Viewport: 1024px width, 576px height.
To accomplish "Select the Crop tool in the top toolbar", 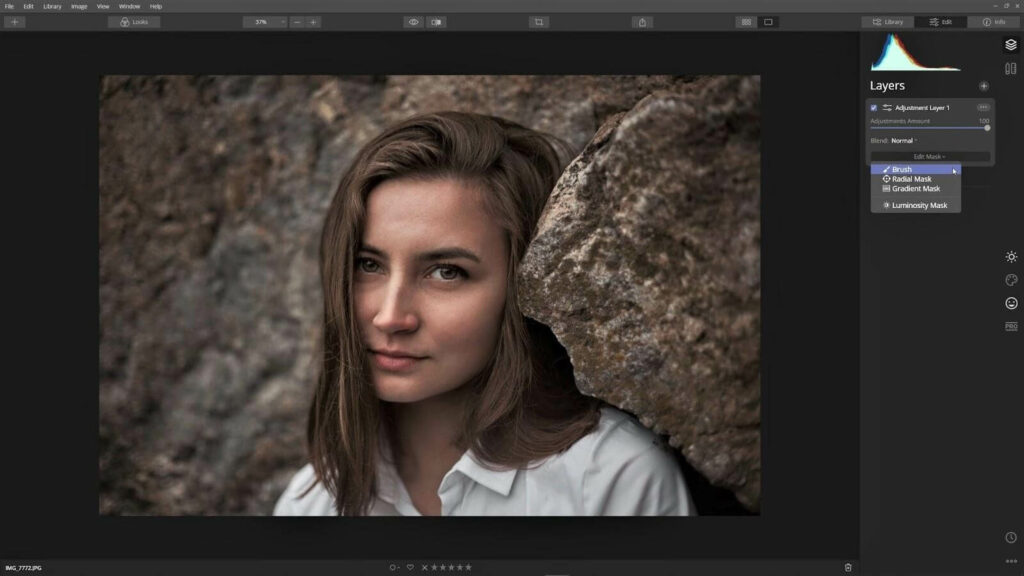I will point(540,21).
